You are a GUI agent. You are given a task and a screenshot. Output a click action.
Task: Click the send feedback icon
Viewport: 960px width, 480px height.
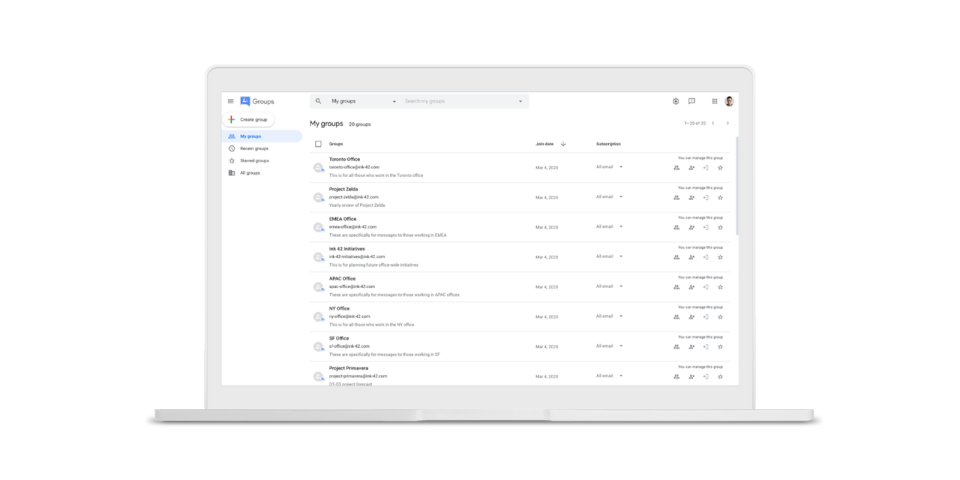click(692, 101)
